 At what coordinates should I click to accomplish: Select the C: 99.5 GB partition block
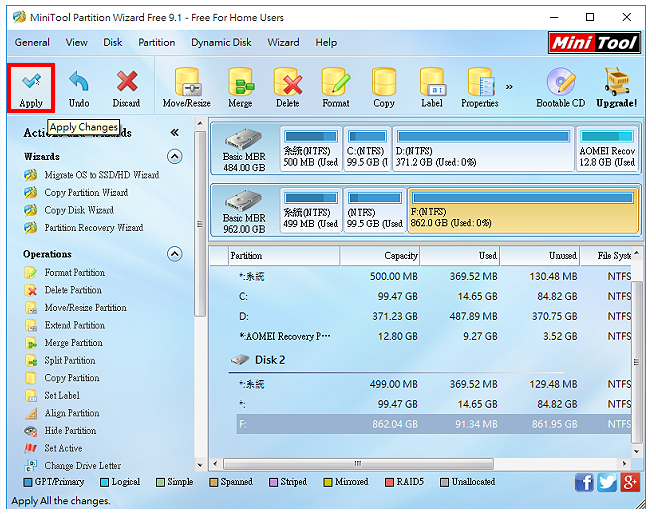click(x=367, y=149)
